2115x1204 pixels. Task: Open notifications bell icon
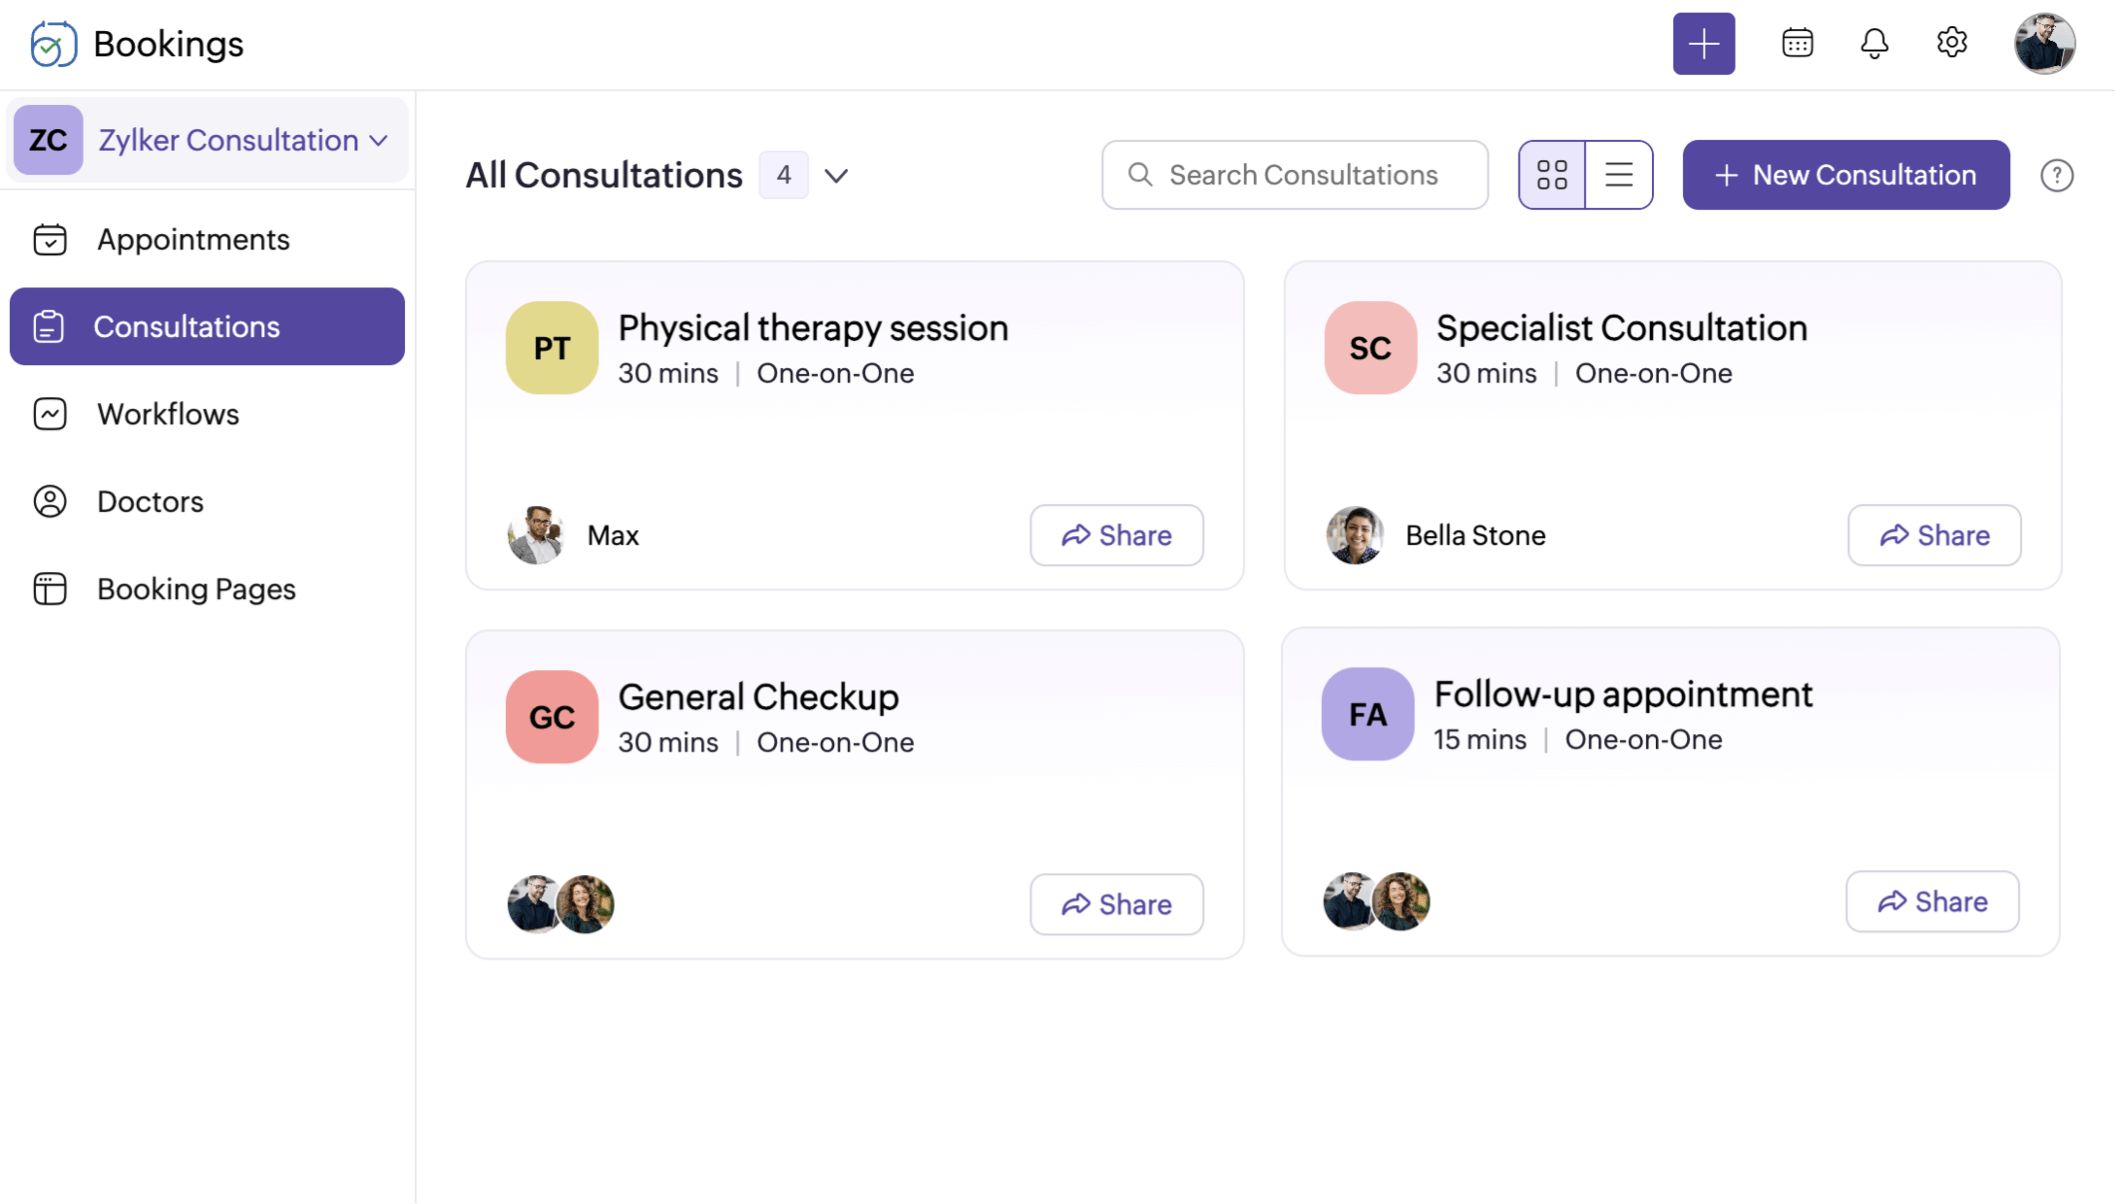(x=1874, y=44)
